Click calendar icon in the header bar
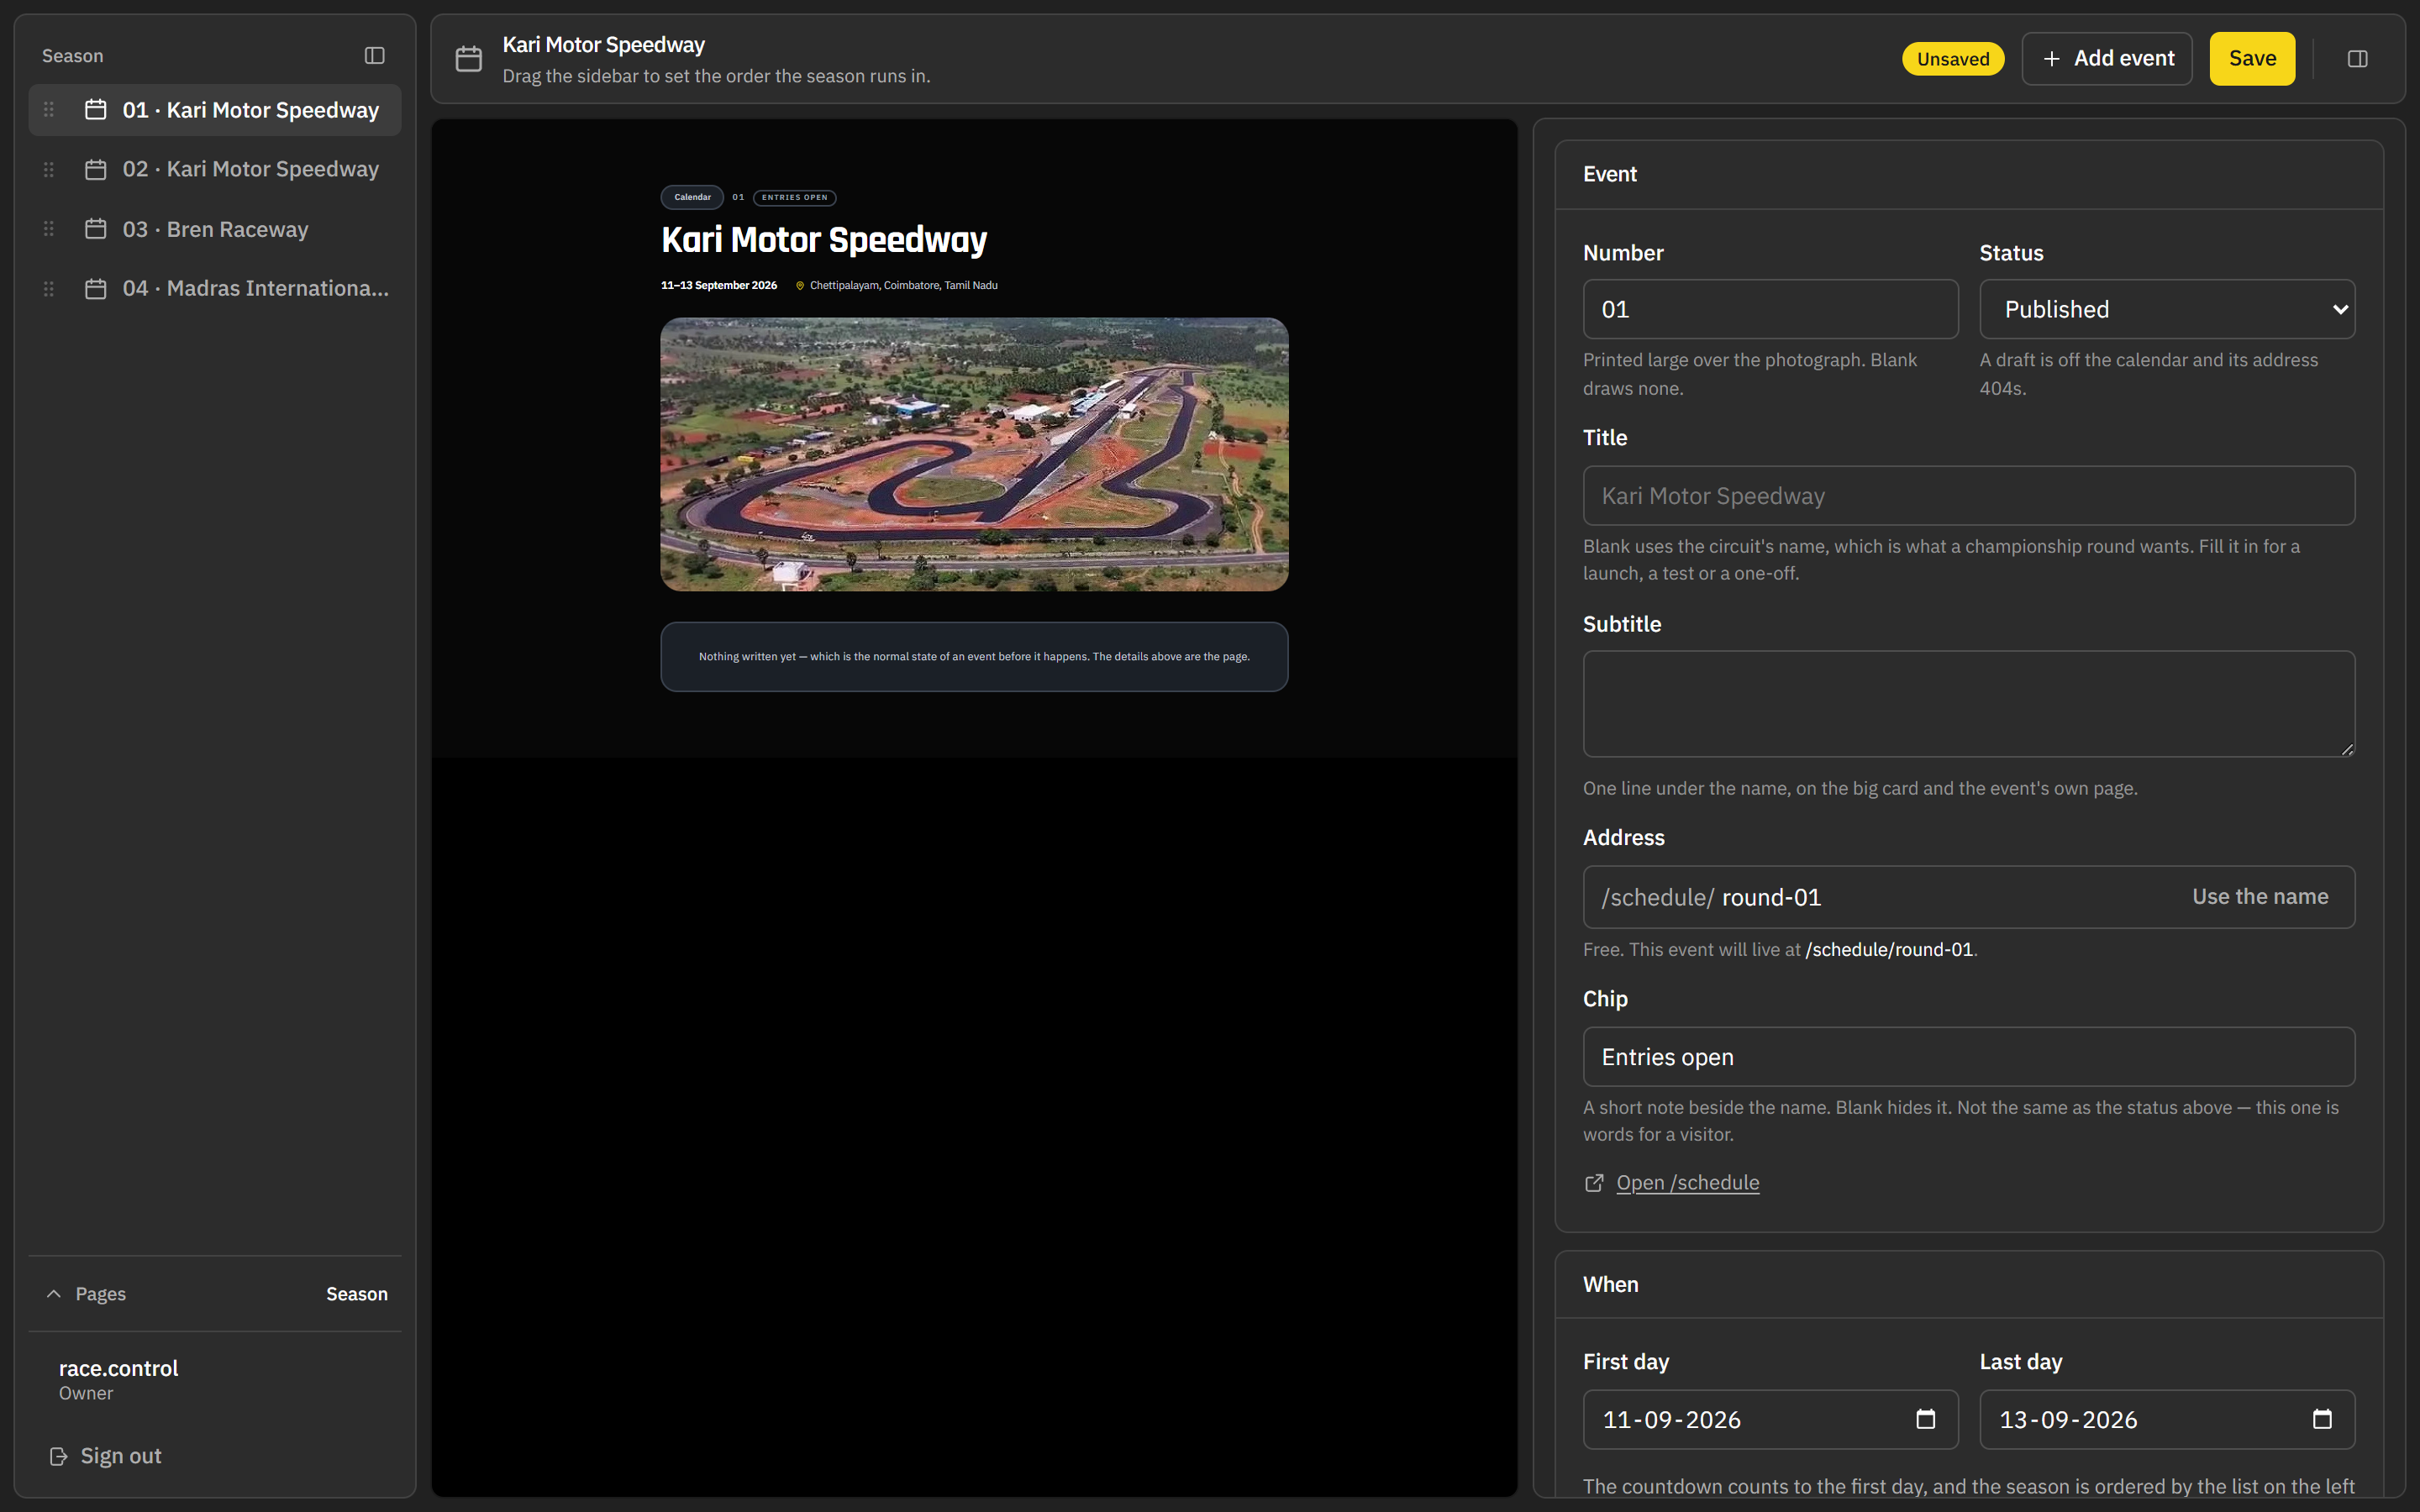This screenshot has height=1512, width=2420. pyautogui.click(x=469, y=59)
